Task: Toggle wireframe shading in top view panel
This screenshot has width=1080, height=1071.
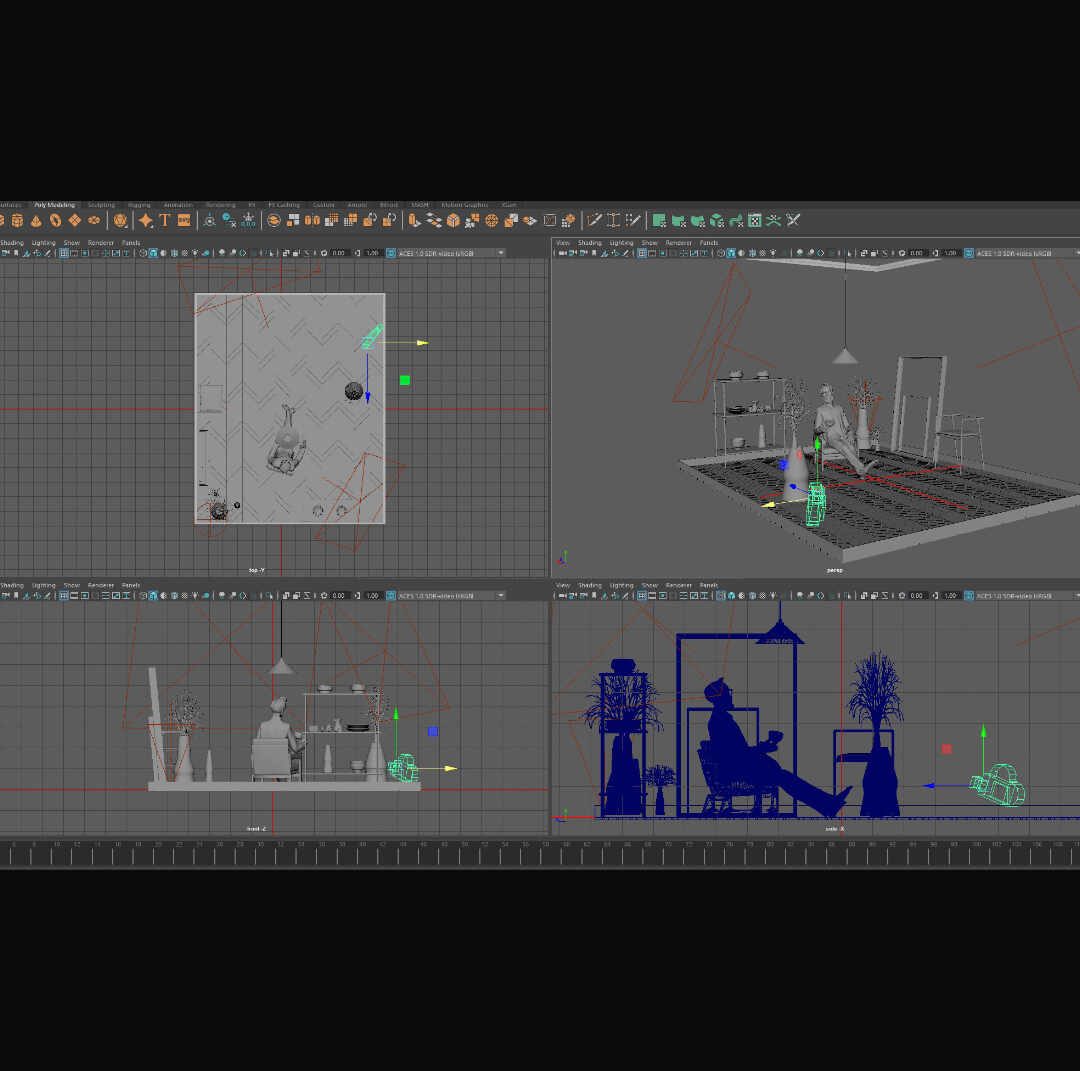Action: (143, 253)
